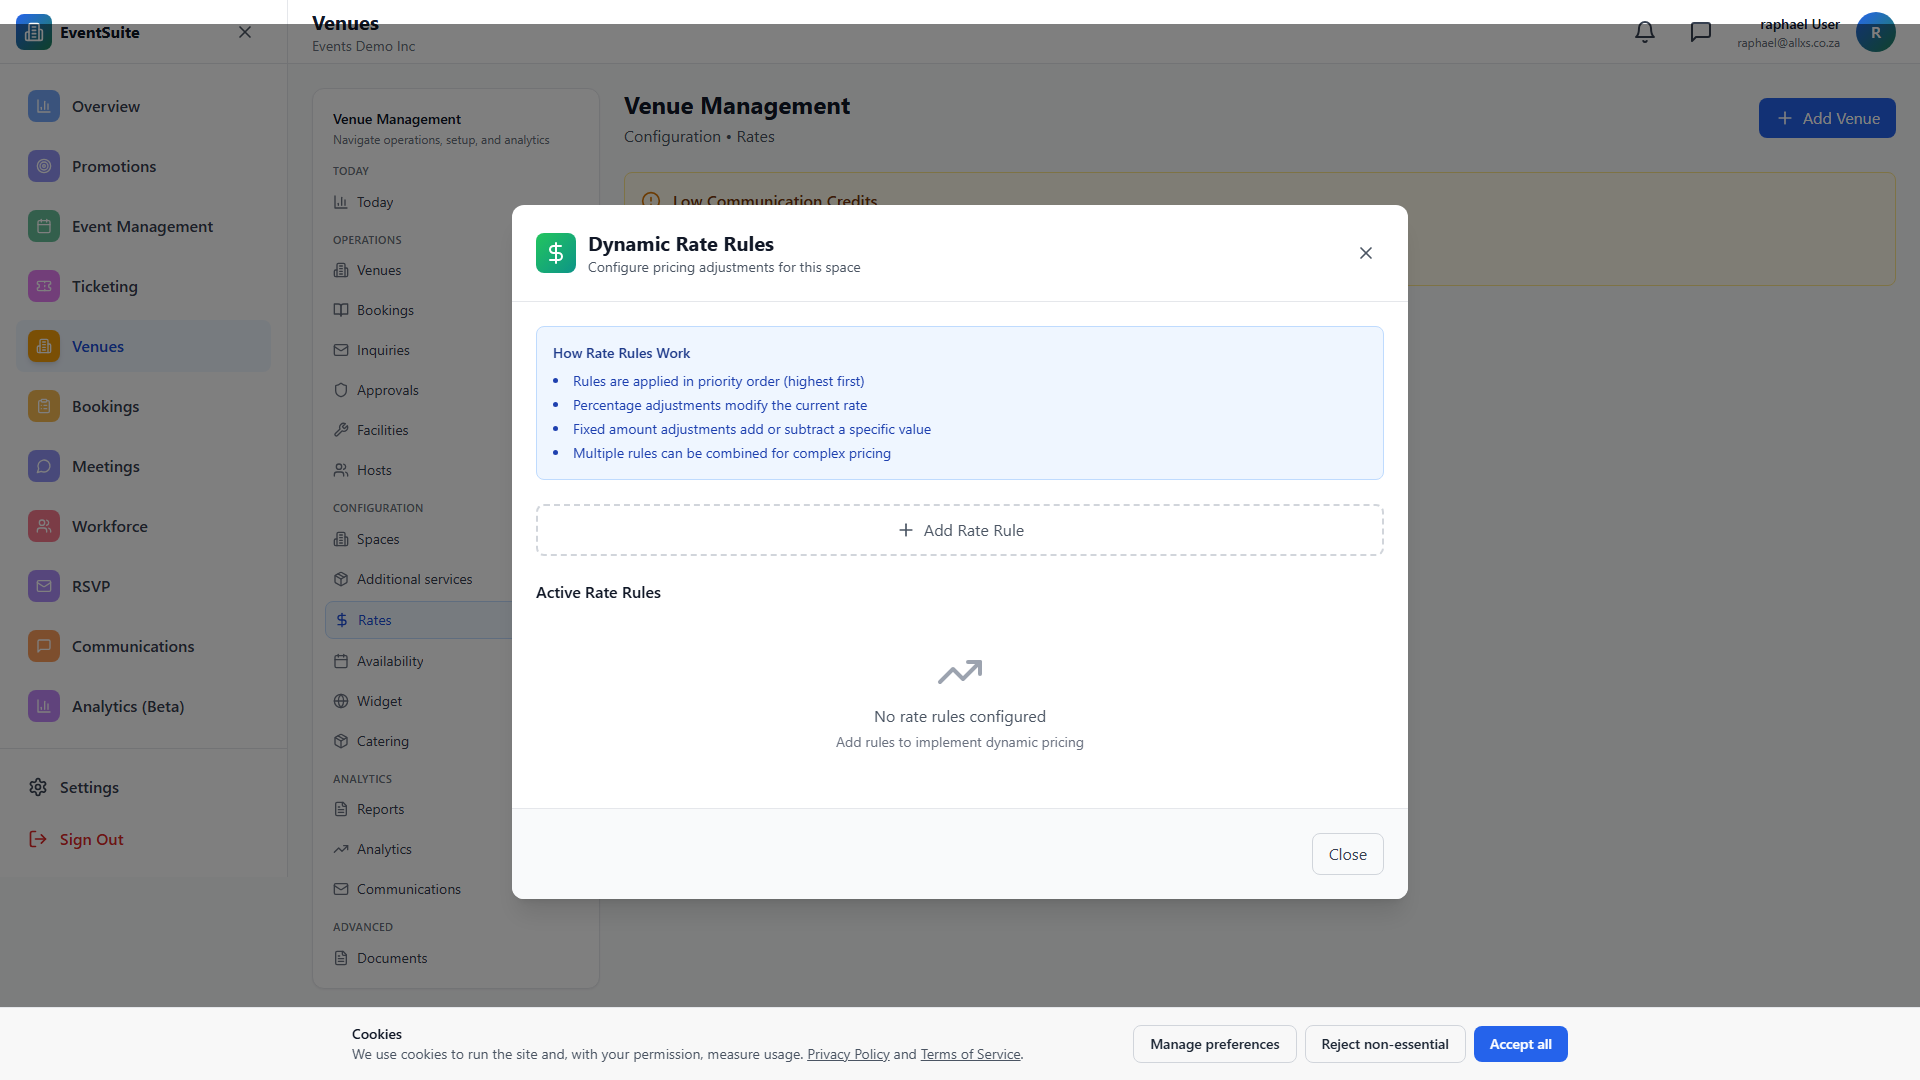This screenshot has height=1080, width=1920.
Task: Open Workforce from main sidebar
Action: (109, 526)
